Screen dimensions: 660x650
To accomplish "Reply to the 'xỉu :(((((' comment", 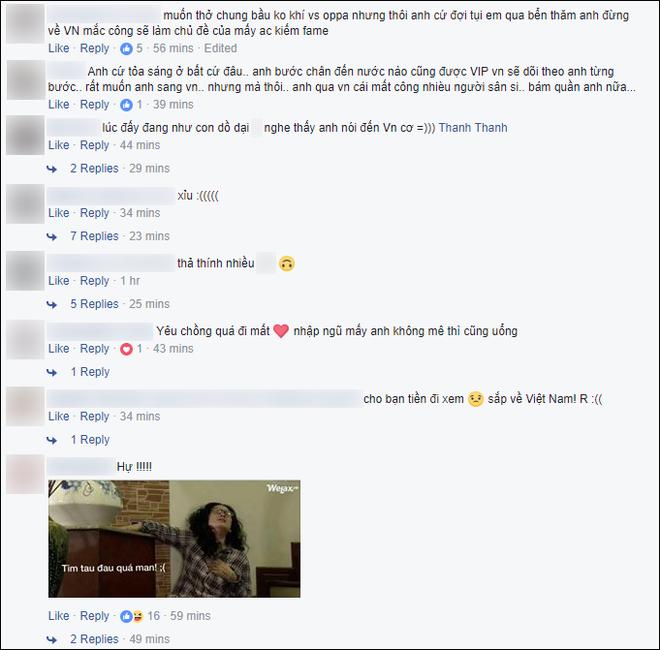I will [94, 213].
